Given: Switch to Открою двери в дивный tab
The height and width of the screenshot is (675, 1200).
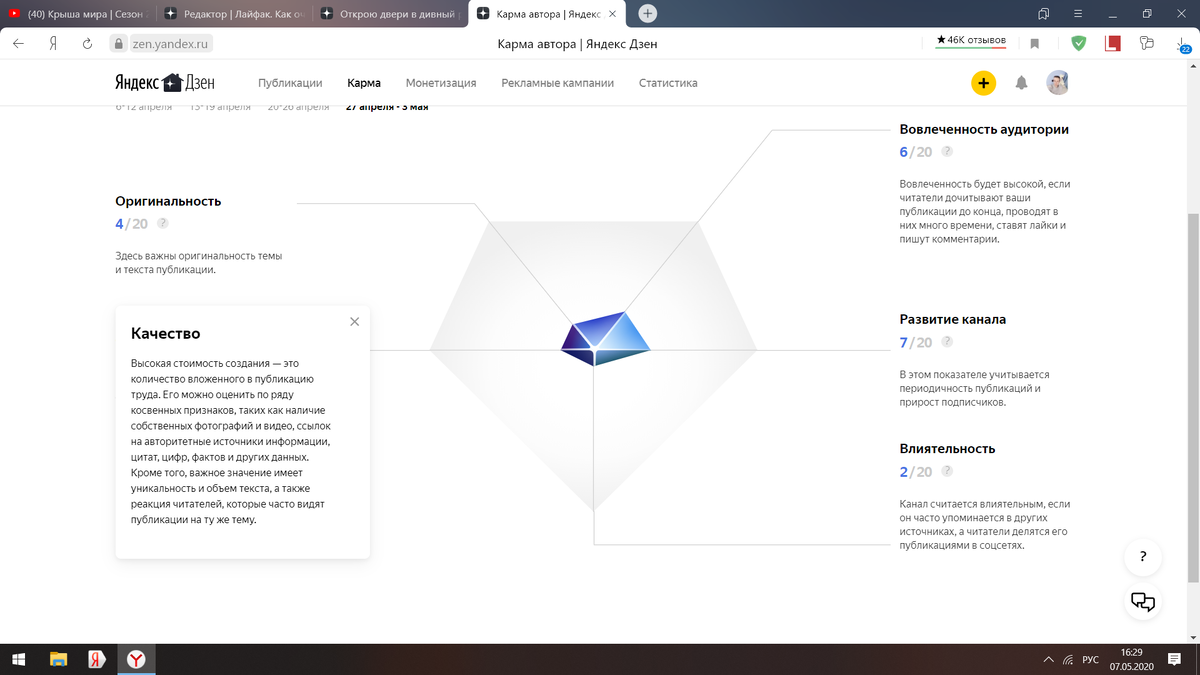Looking at the screenshot, I should (x=389, y=13).
